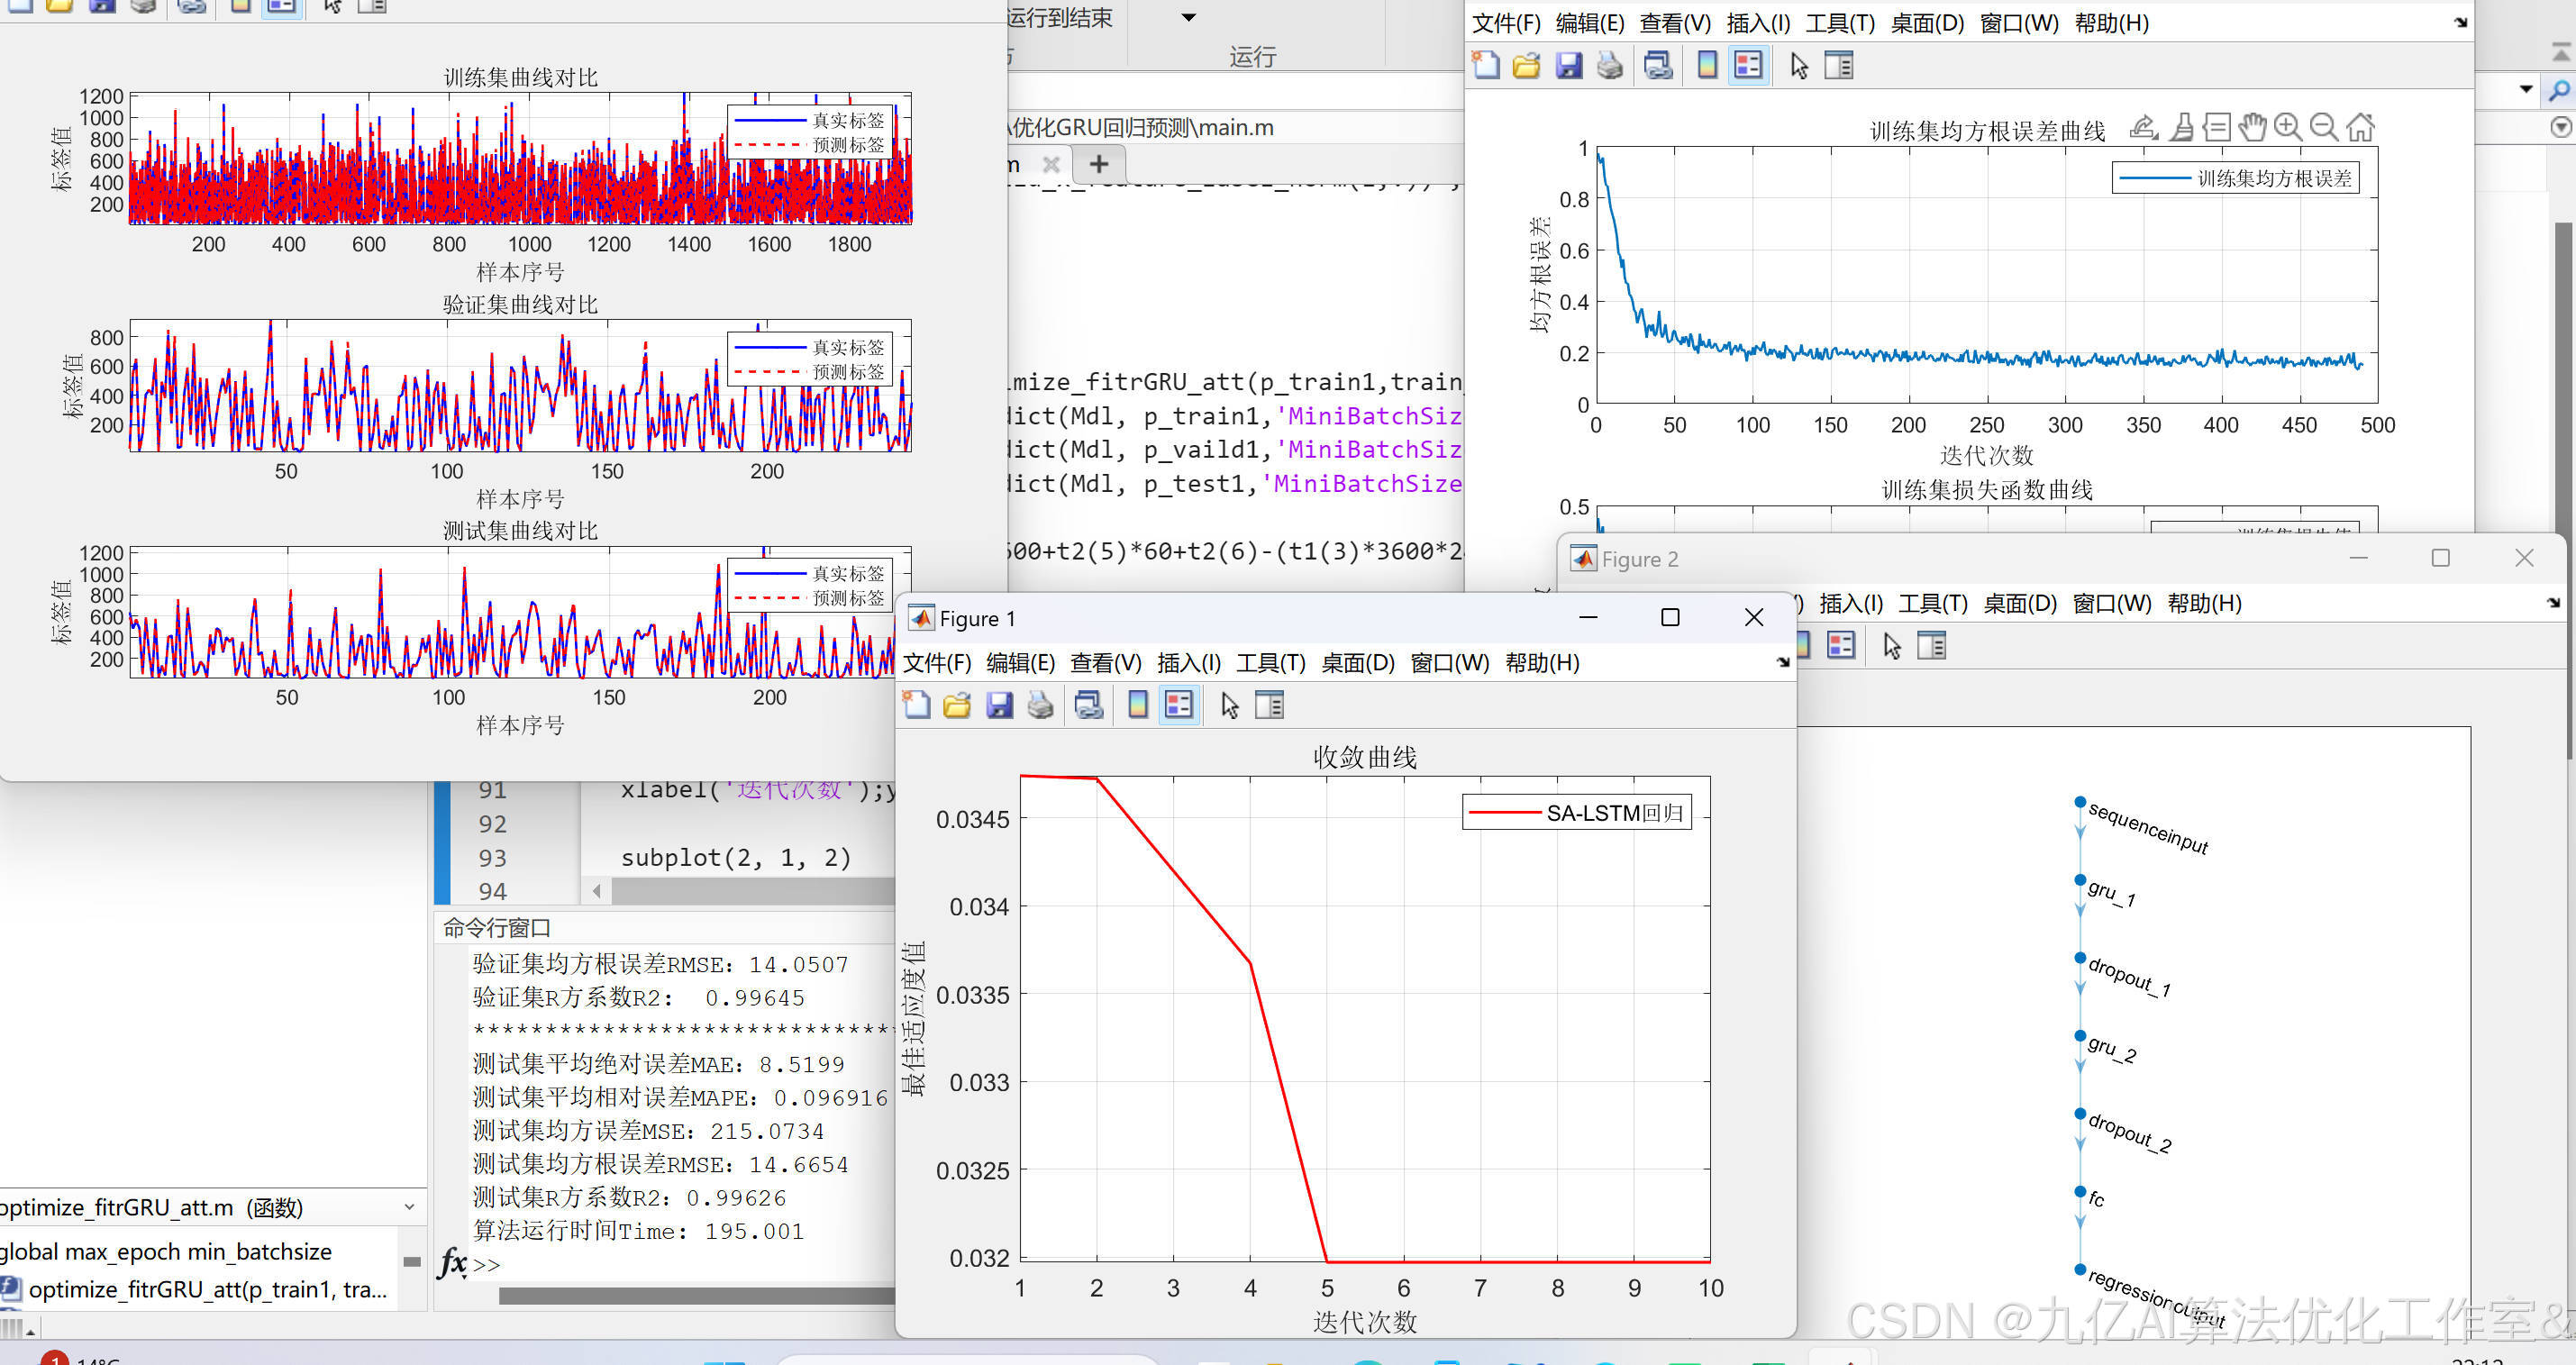This screenshot has width=2576, height=1365.
Task: Click the plus button to add editor tab
Action: coord(1098,164)
